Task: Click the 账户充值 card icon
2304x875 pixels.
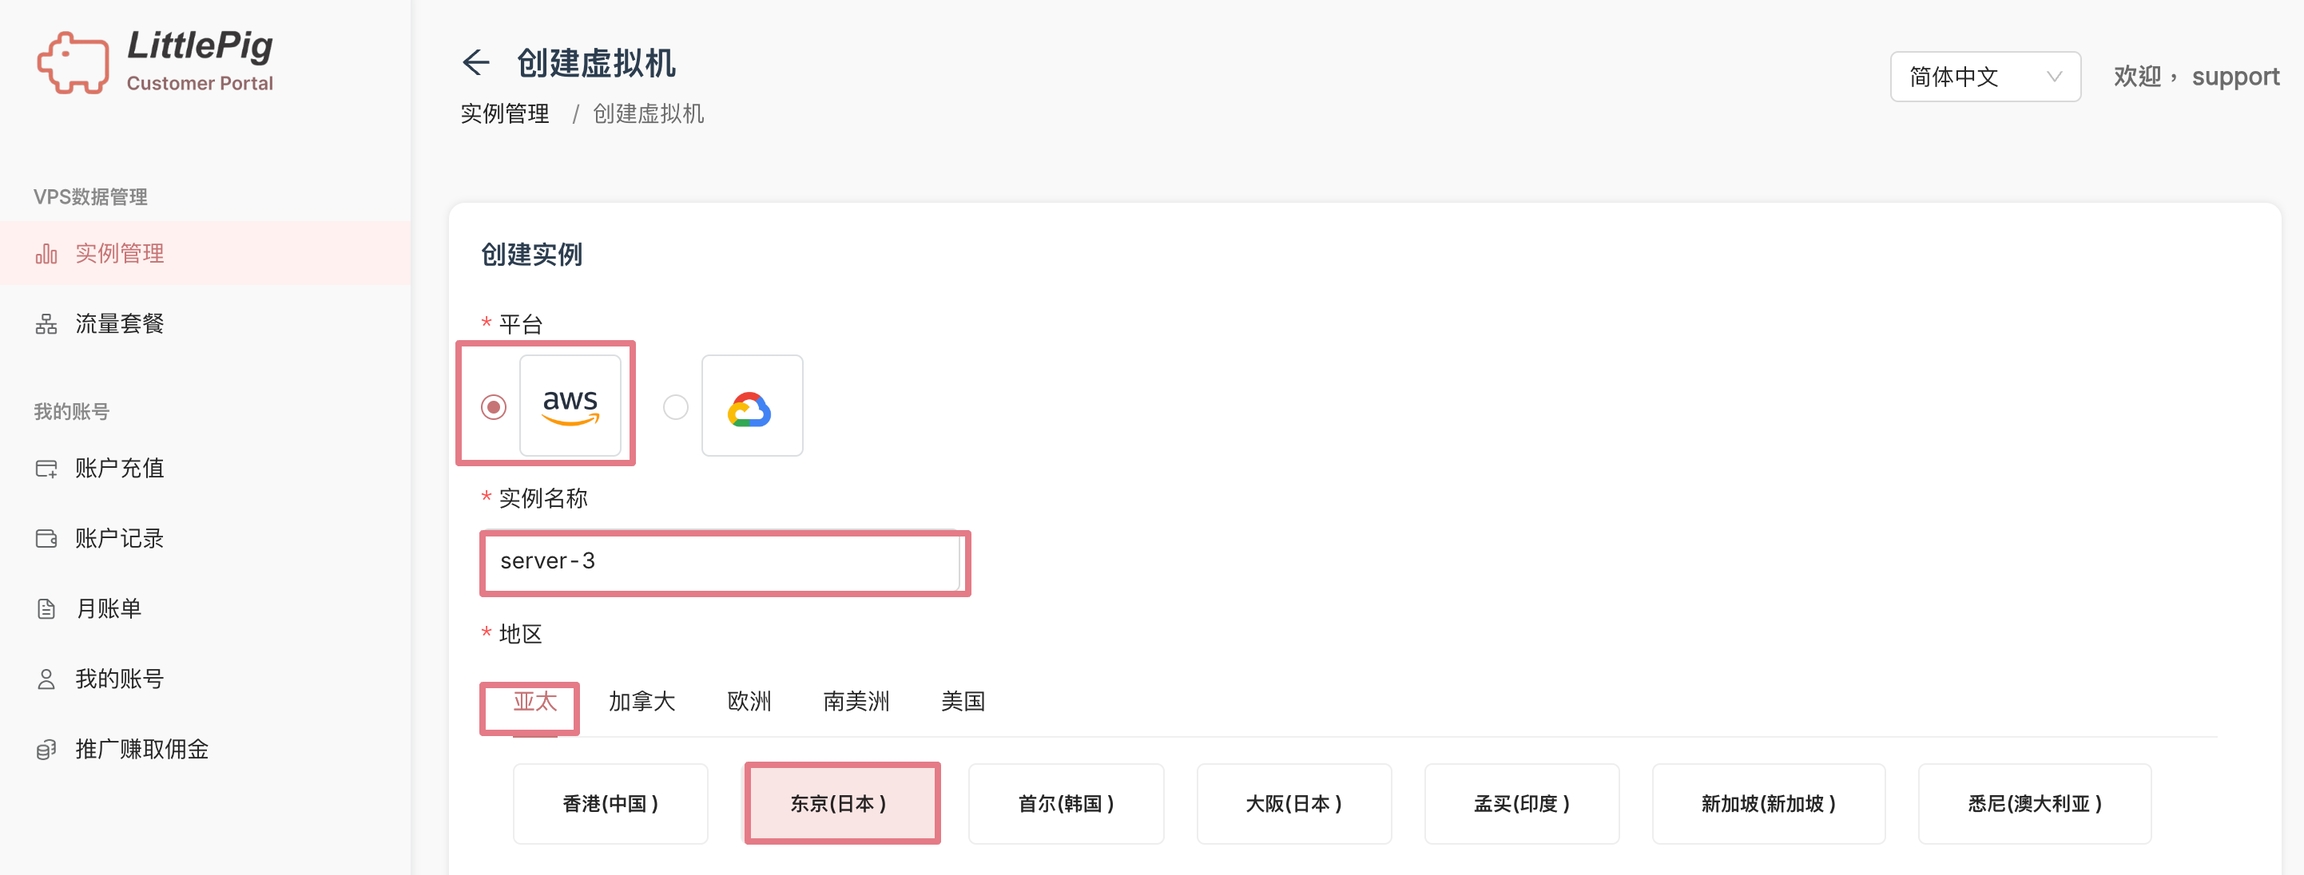Action: (x=46, y=469)
